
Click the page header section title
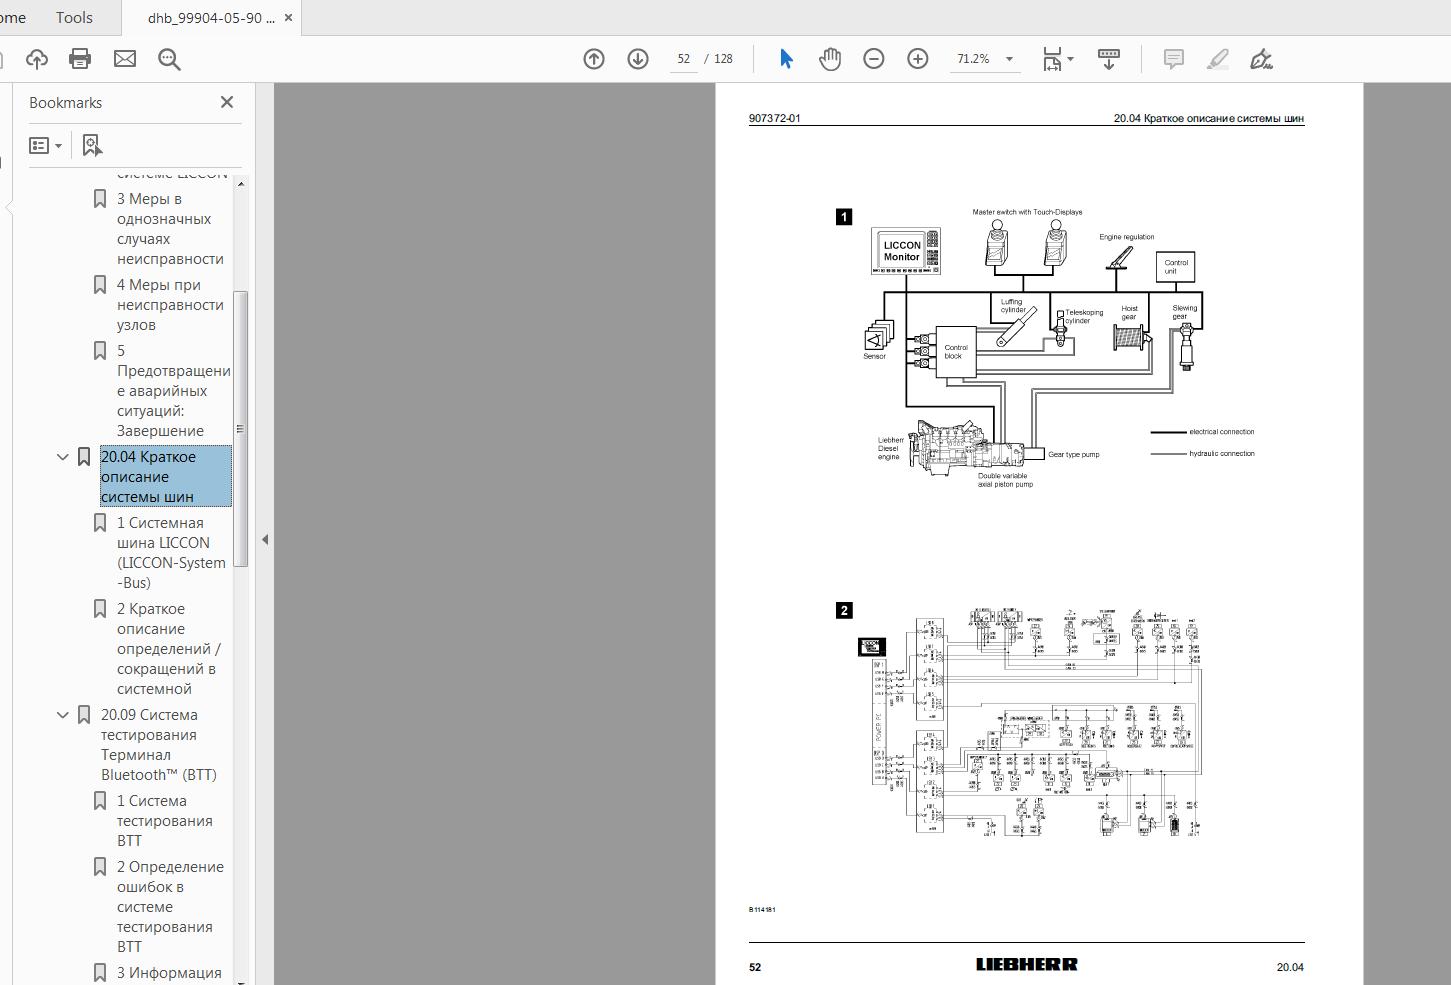1209,118
